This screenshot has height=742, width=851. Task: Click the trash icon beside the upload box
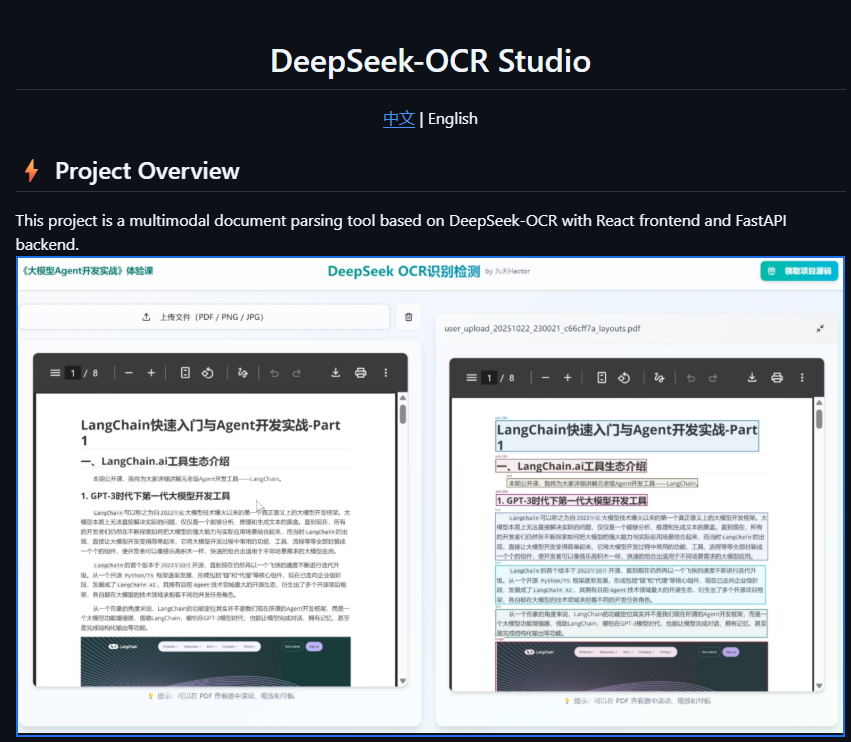[408, 317]
